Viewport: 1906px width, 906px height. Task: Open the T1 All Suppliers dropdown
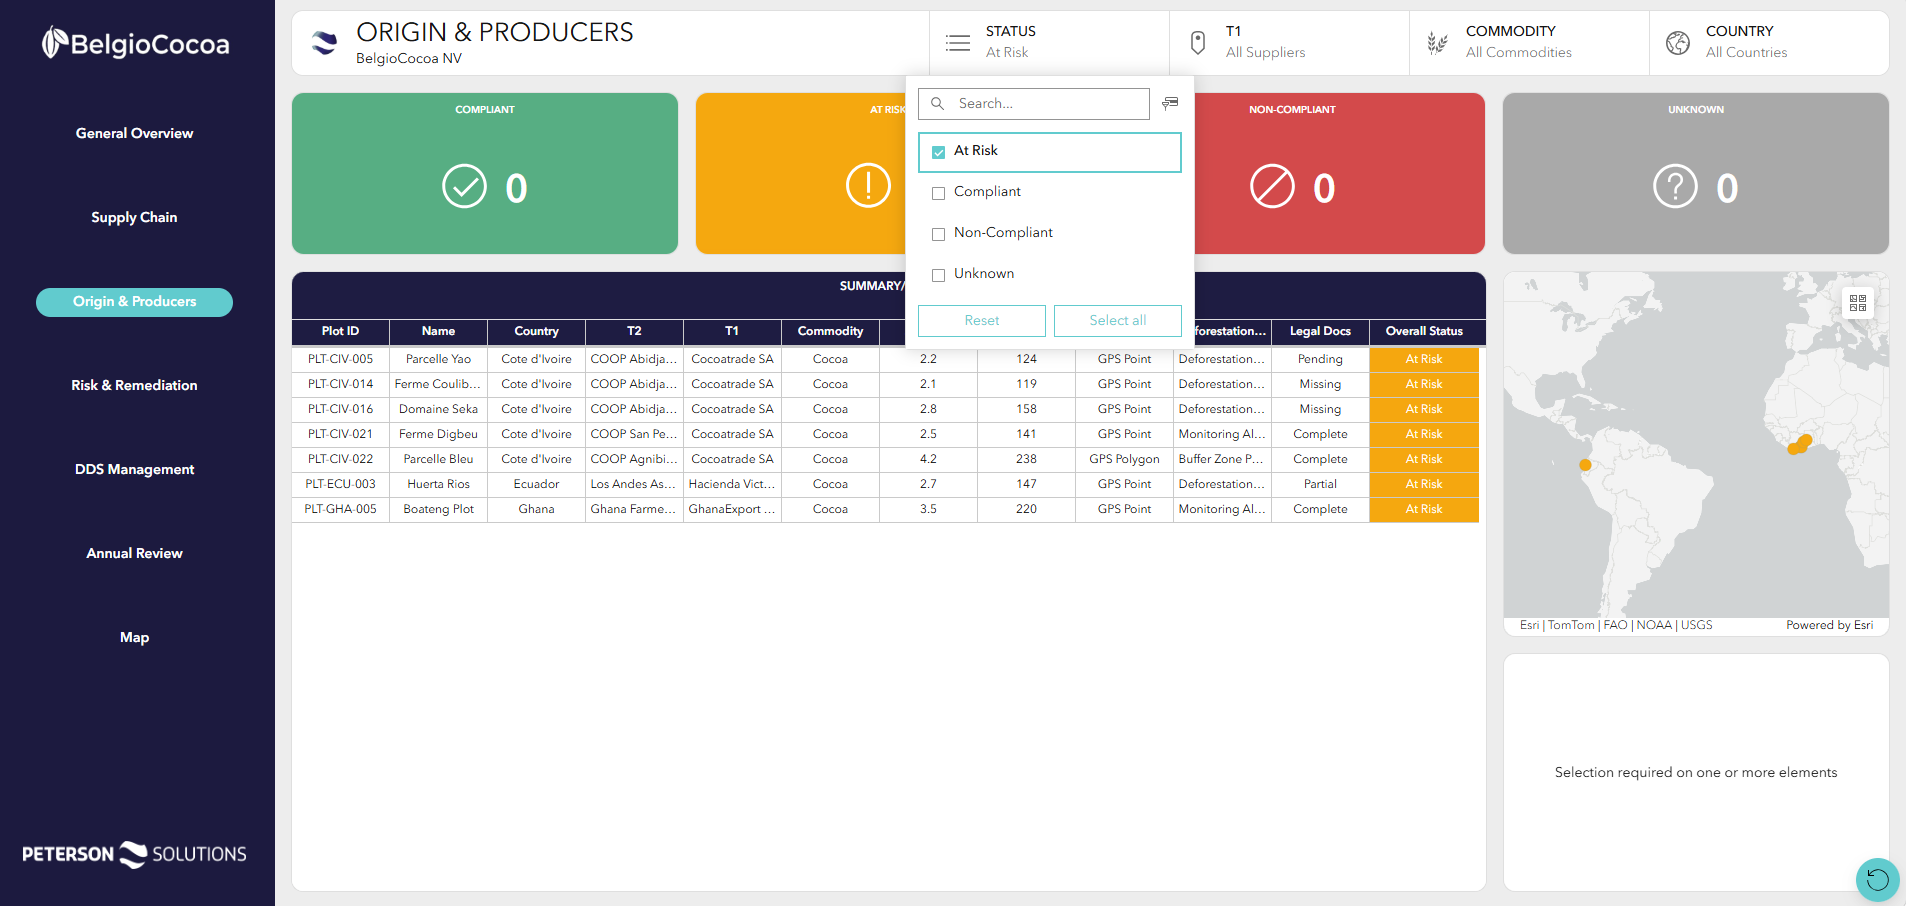point(1289,43)
